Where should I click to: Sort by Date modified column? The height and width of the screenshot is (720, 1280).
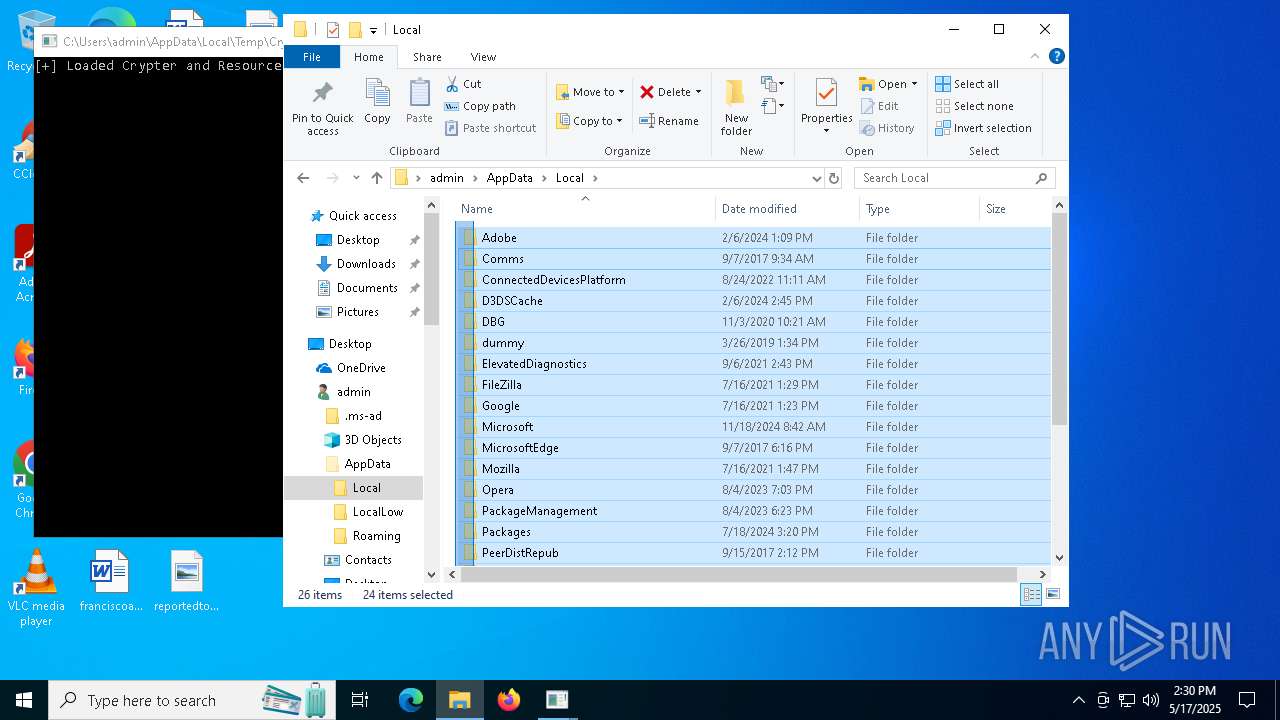click(x=787, y=209)
